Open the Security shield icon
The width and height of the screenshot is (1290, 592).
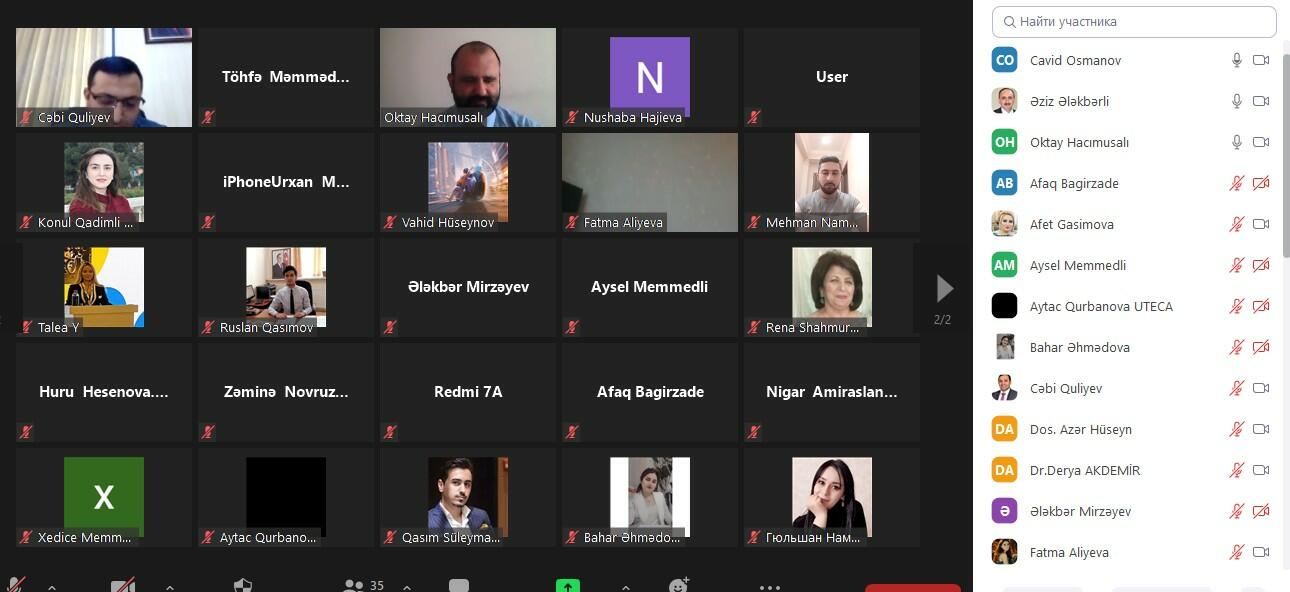click(x=242, y=585)
